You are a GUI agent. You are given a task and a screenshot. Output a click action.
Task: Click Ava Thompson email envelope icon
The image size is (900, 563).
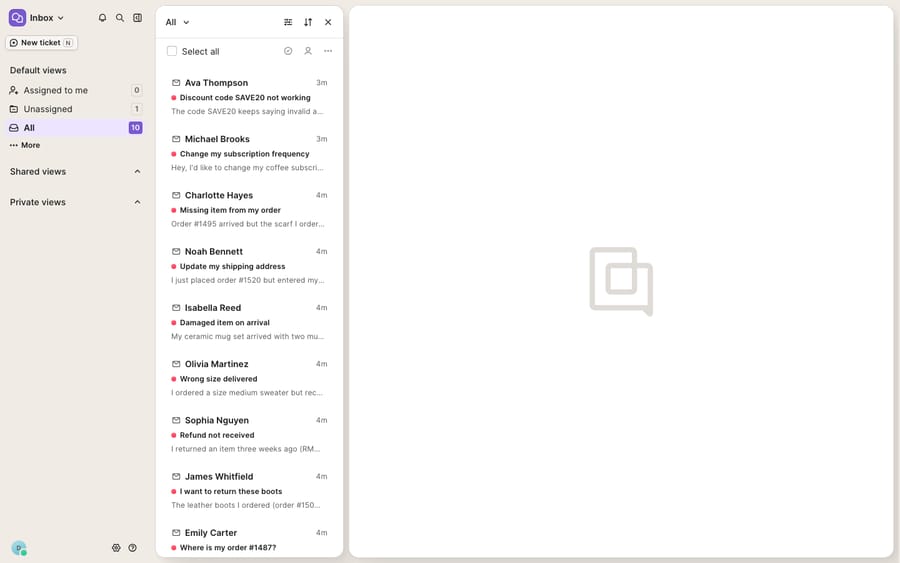click(x=176, y=83)
